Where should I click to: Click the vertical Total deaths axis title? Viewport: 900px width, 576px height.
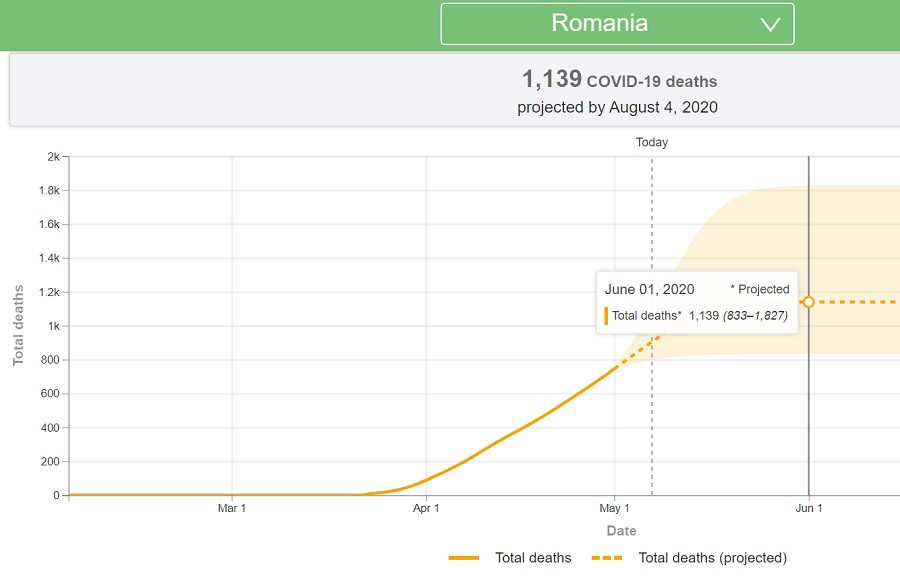pyautogui.click(x=18, y=325)
